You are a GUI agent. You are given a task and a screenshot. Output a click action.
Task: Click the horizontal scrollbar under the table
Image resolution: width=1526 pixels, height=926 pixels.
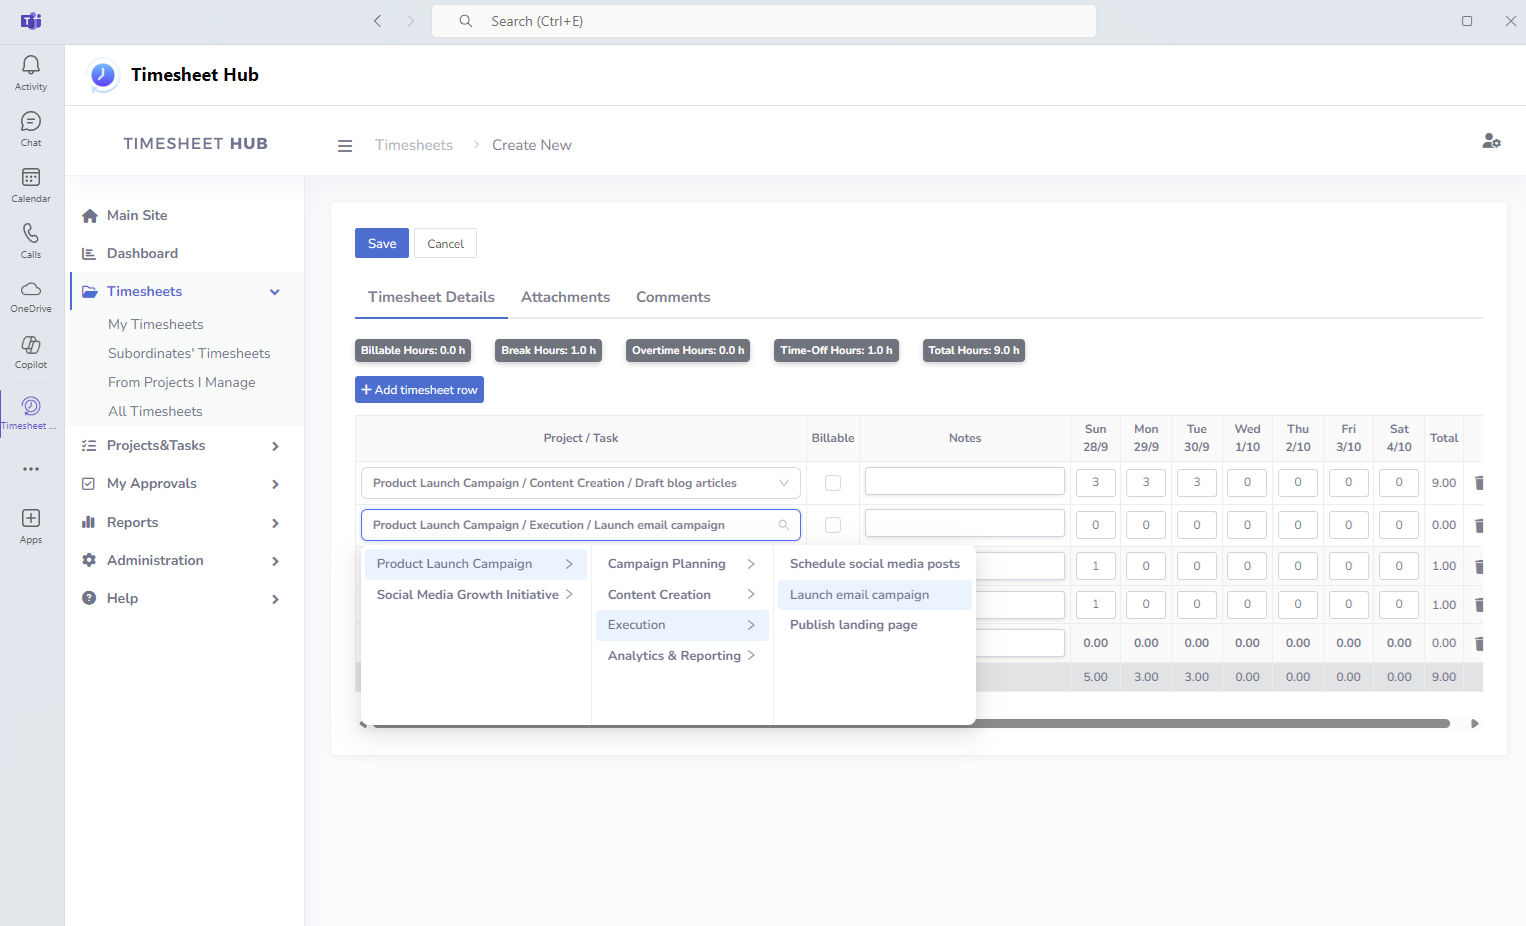pyautogui.click(x=1200, y=723)
